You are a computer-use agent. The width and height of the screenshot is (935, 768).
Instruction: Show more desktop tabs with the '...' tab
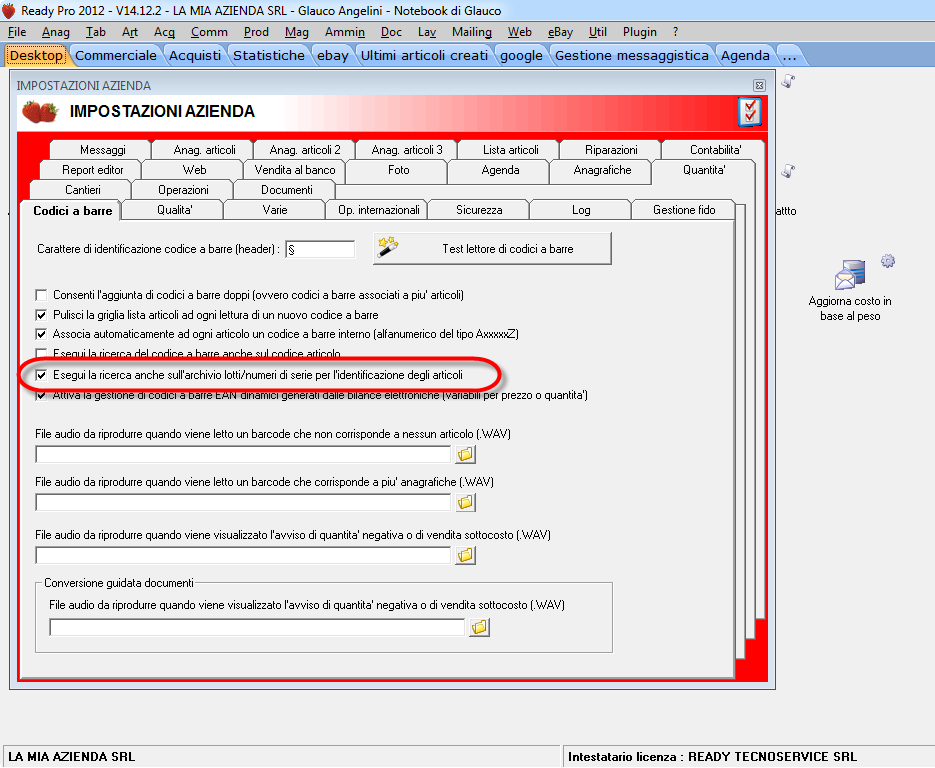(x=790, y=55)
